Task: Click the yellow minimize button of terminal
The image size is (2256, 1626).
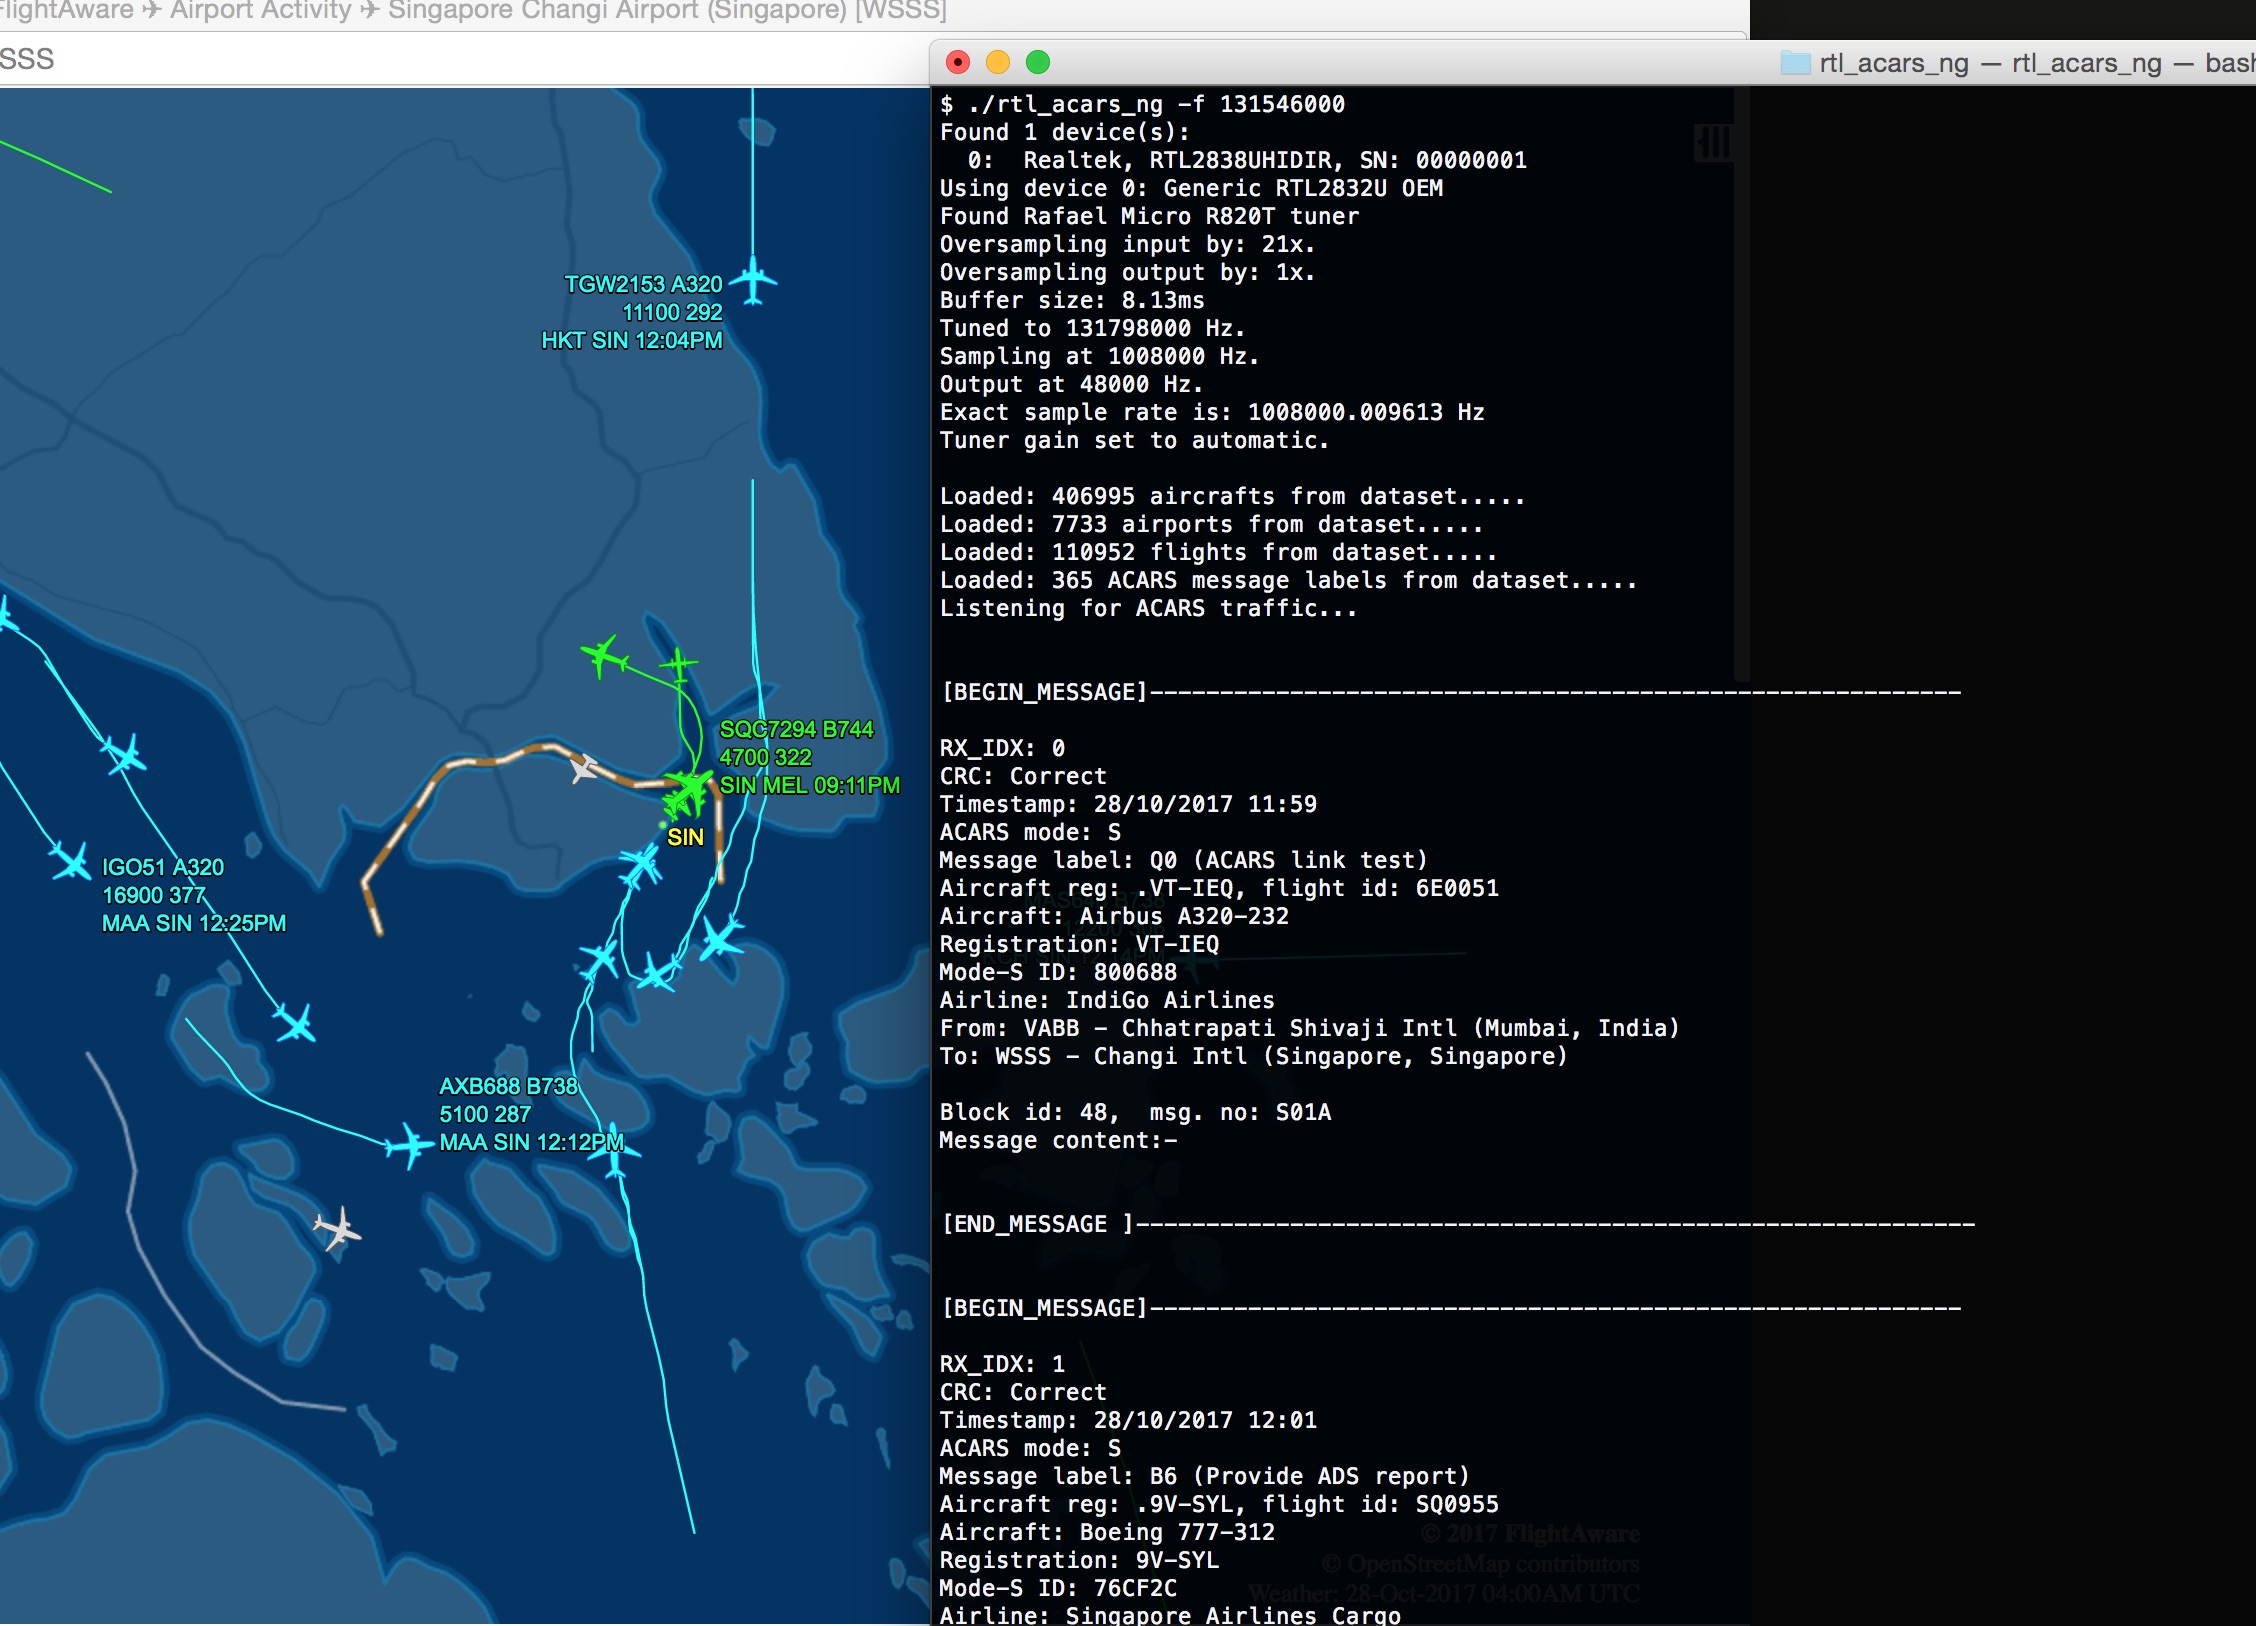Action: tap(998, 63)
